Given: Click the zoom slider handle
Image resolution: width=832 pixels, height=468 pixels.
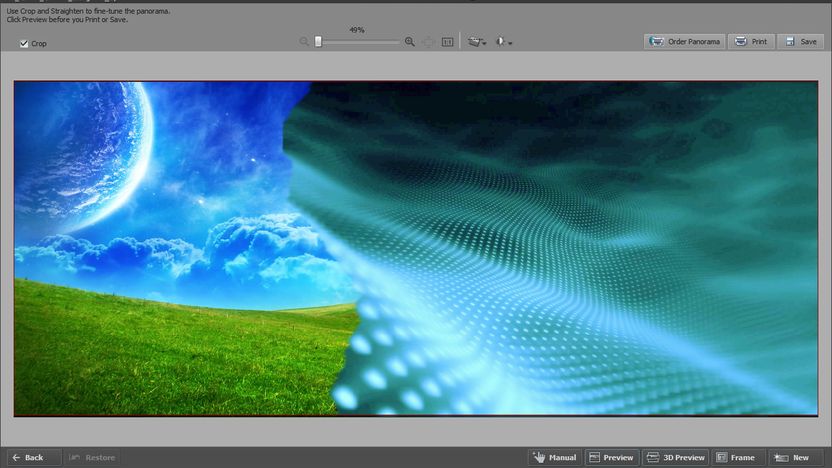Looking at the screenshot, I should click(318, 41).
